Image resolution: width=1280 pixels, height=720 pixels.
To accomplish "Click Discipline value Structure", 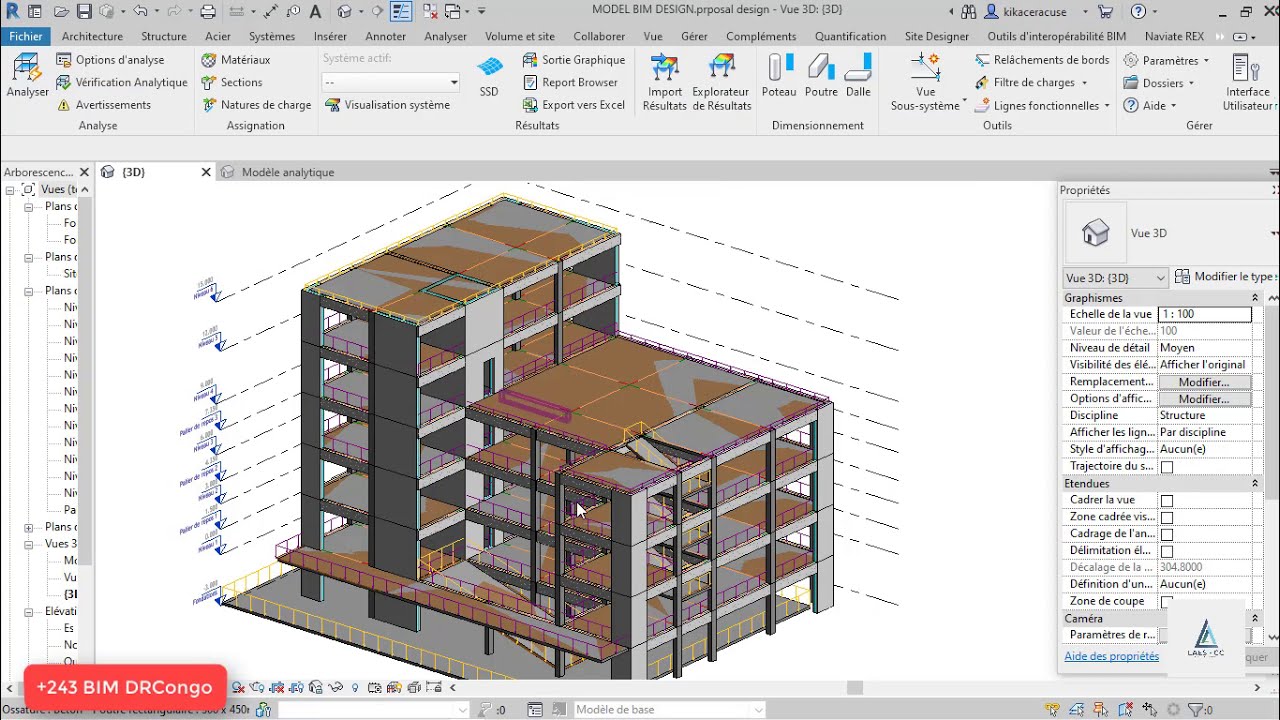I will [x=1204, y=415].
